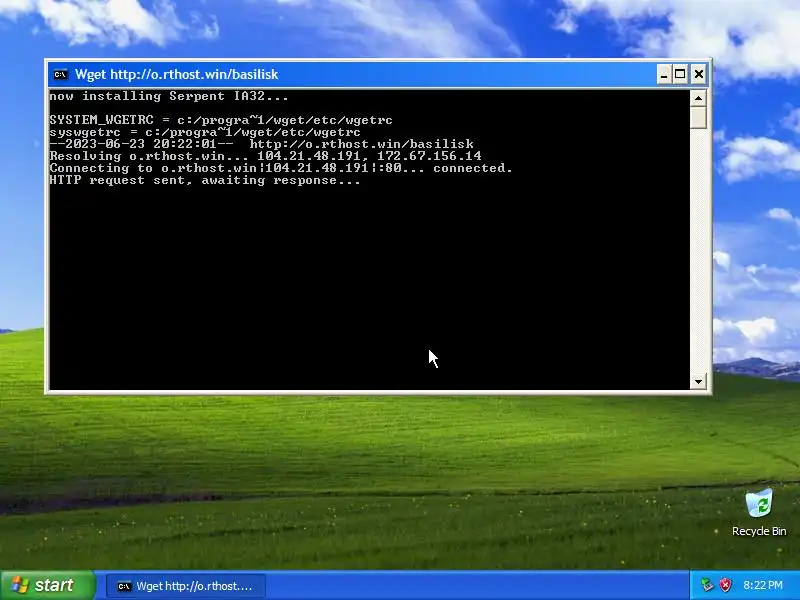Click the 'SYSTEM_WGETRC' output line

221,120
